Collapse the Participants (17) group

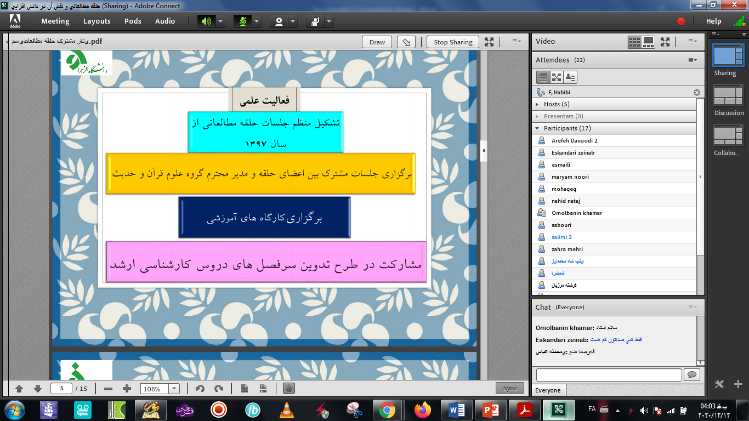click(x=537, y=128)
